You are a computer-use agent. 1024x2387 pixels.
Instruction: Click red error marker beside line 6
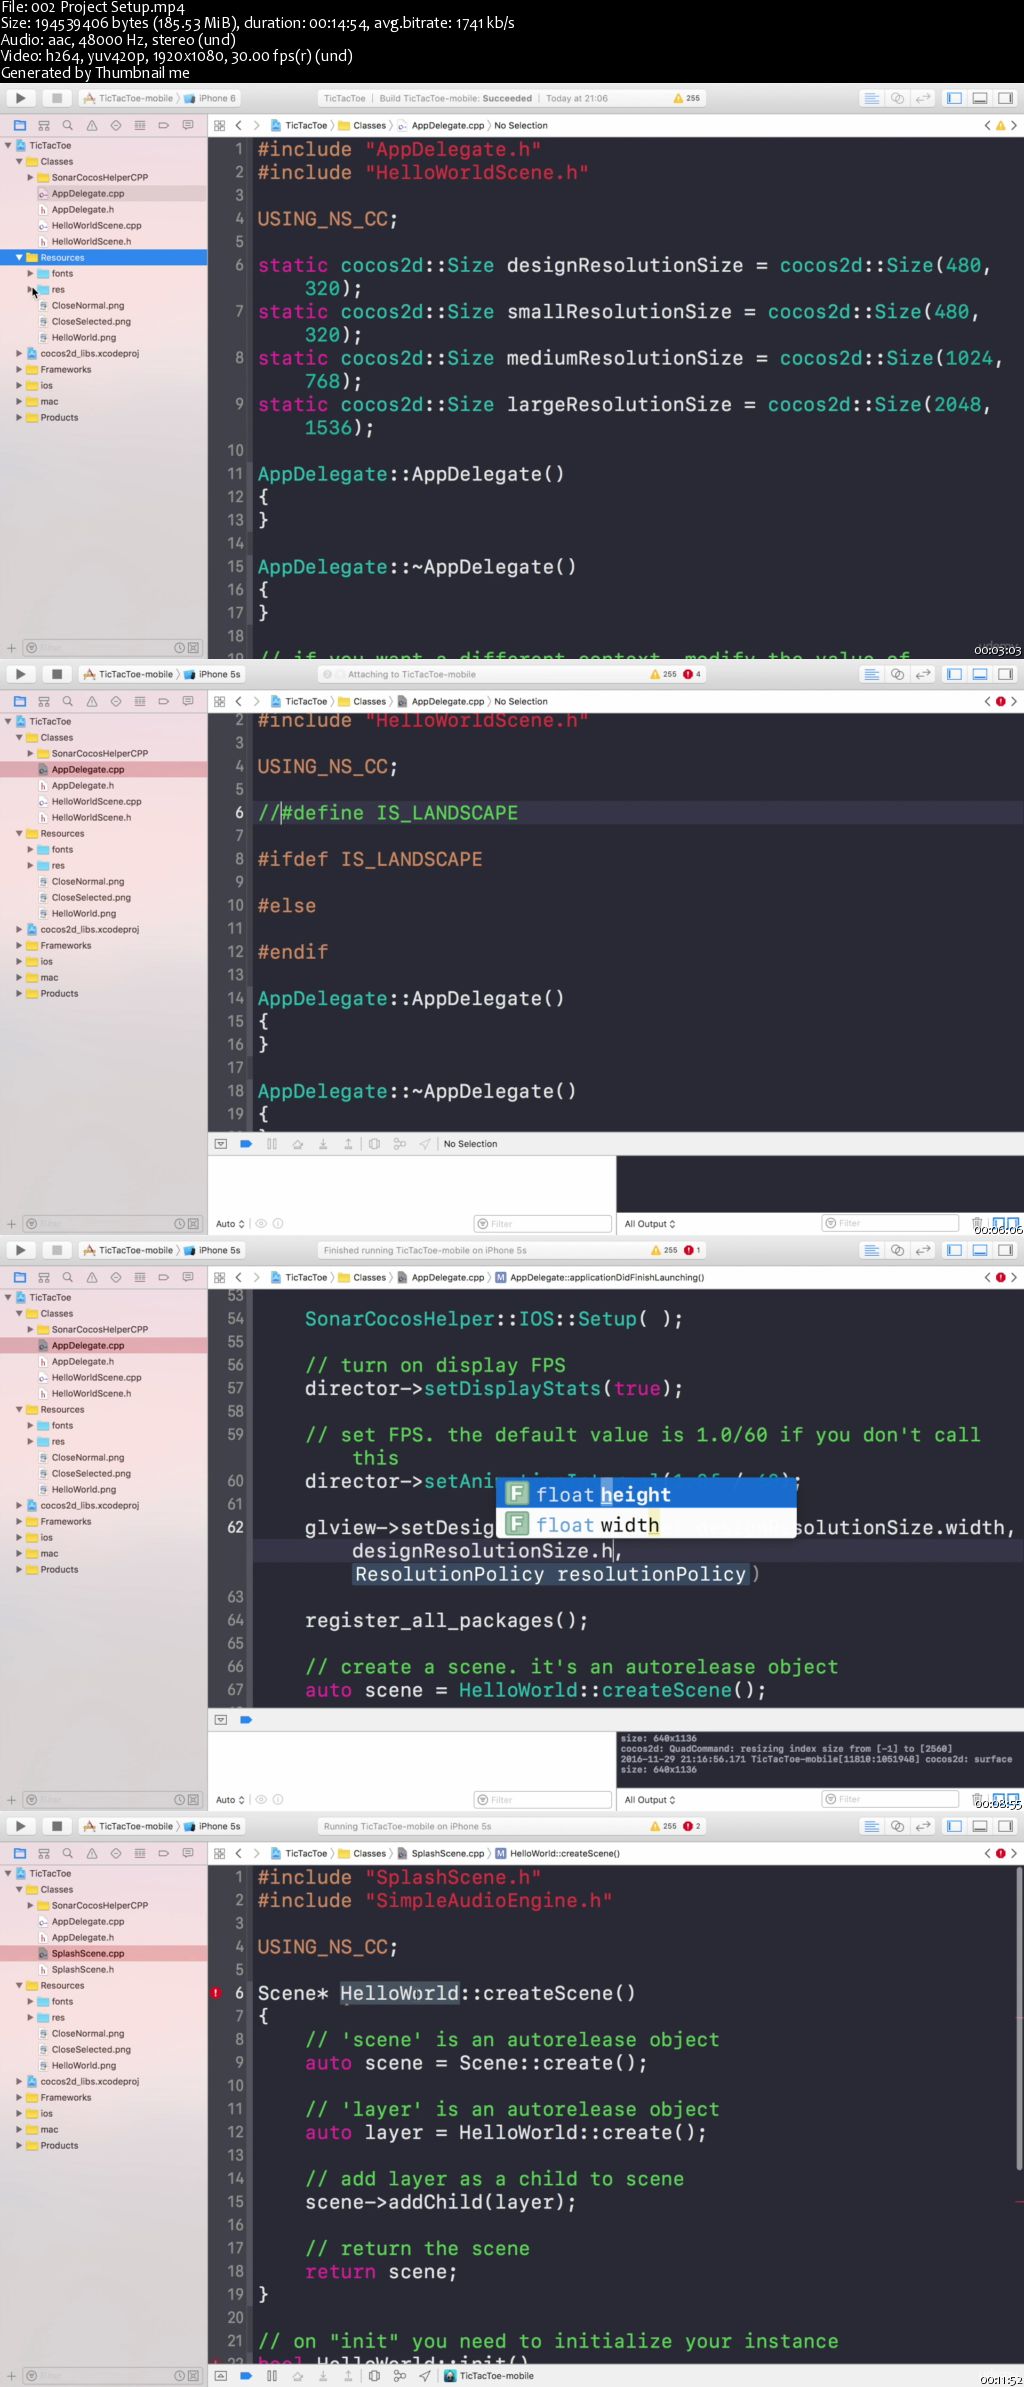click(x=216, y=1992)
